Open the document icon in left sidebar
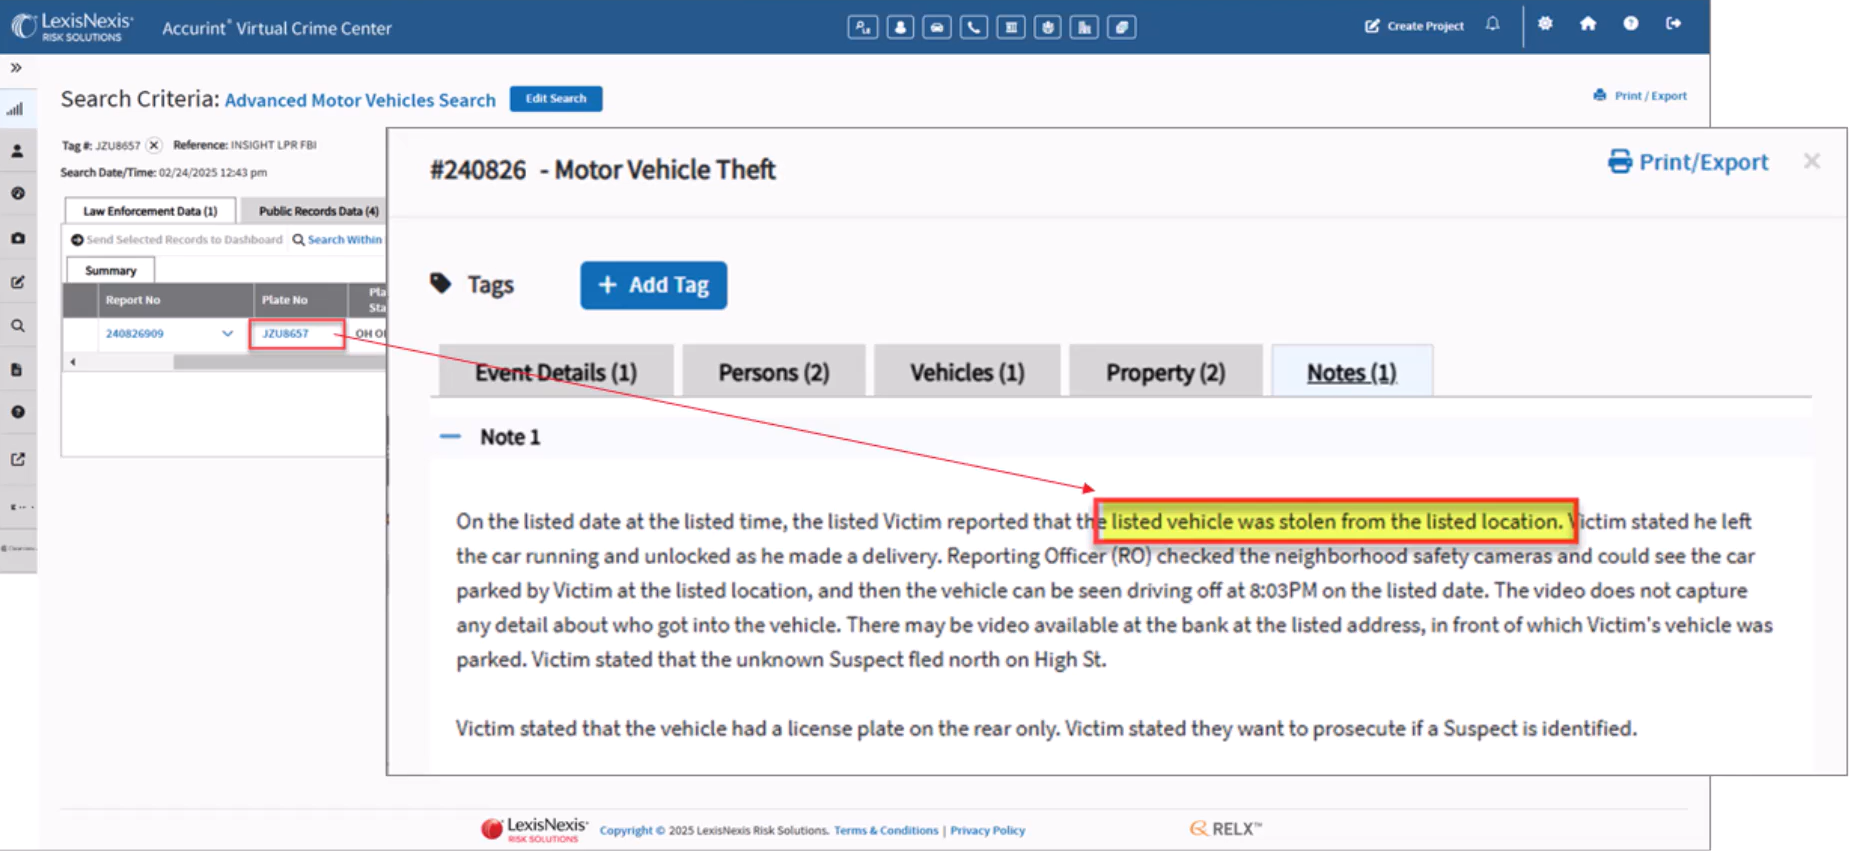The width and height of the screenshot is (1851, 853). (x=17, y=370)
